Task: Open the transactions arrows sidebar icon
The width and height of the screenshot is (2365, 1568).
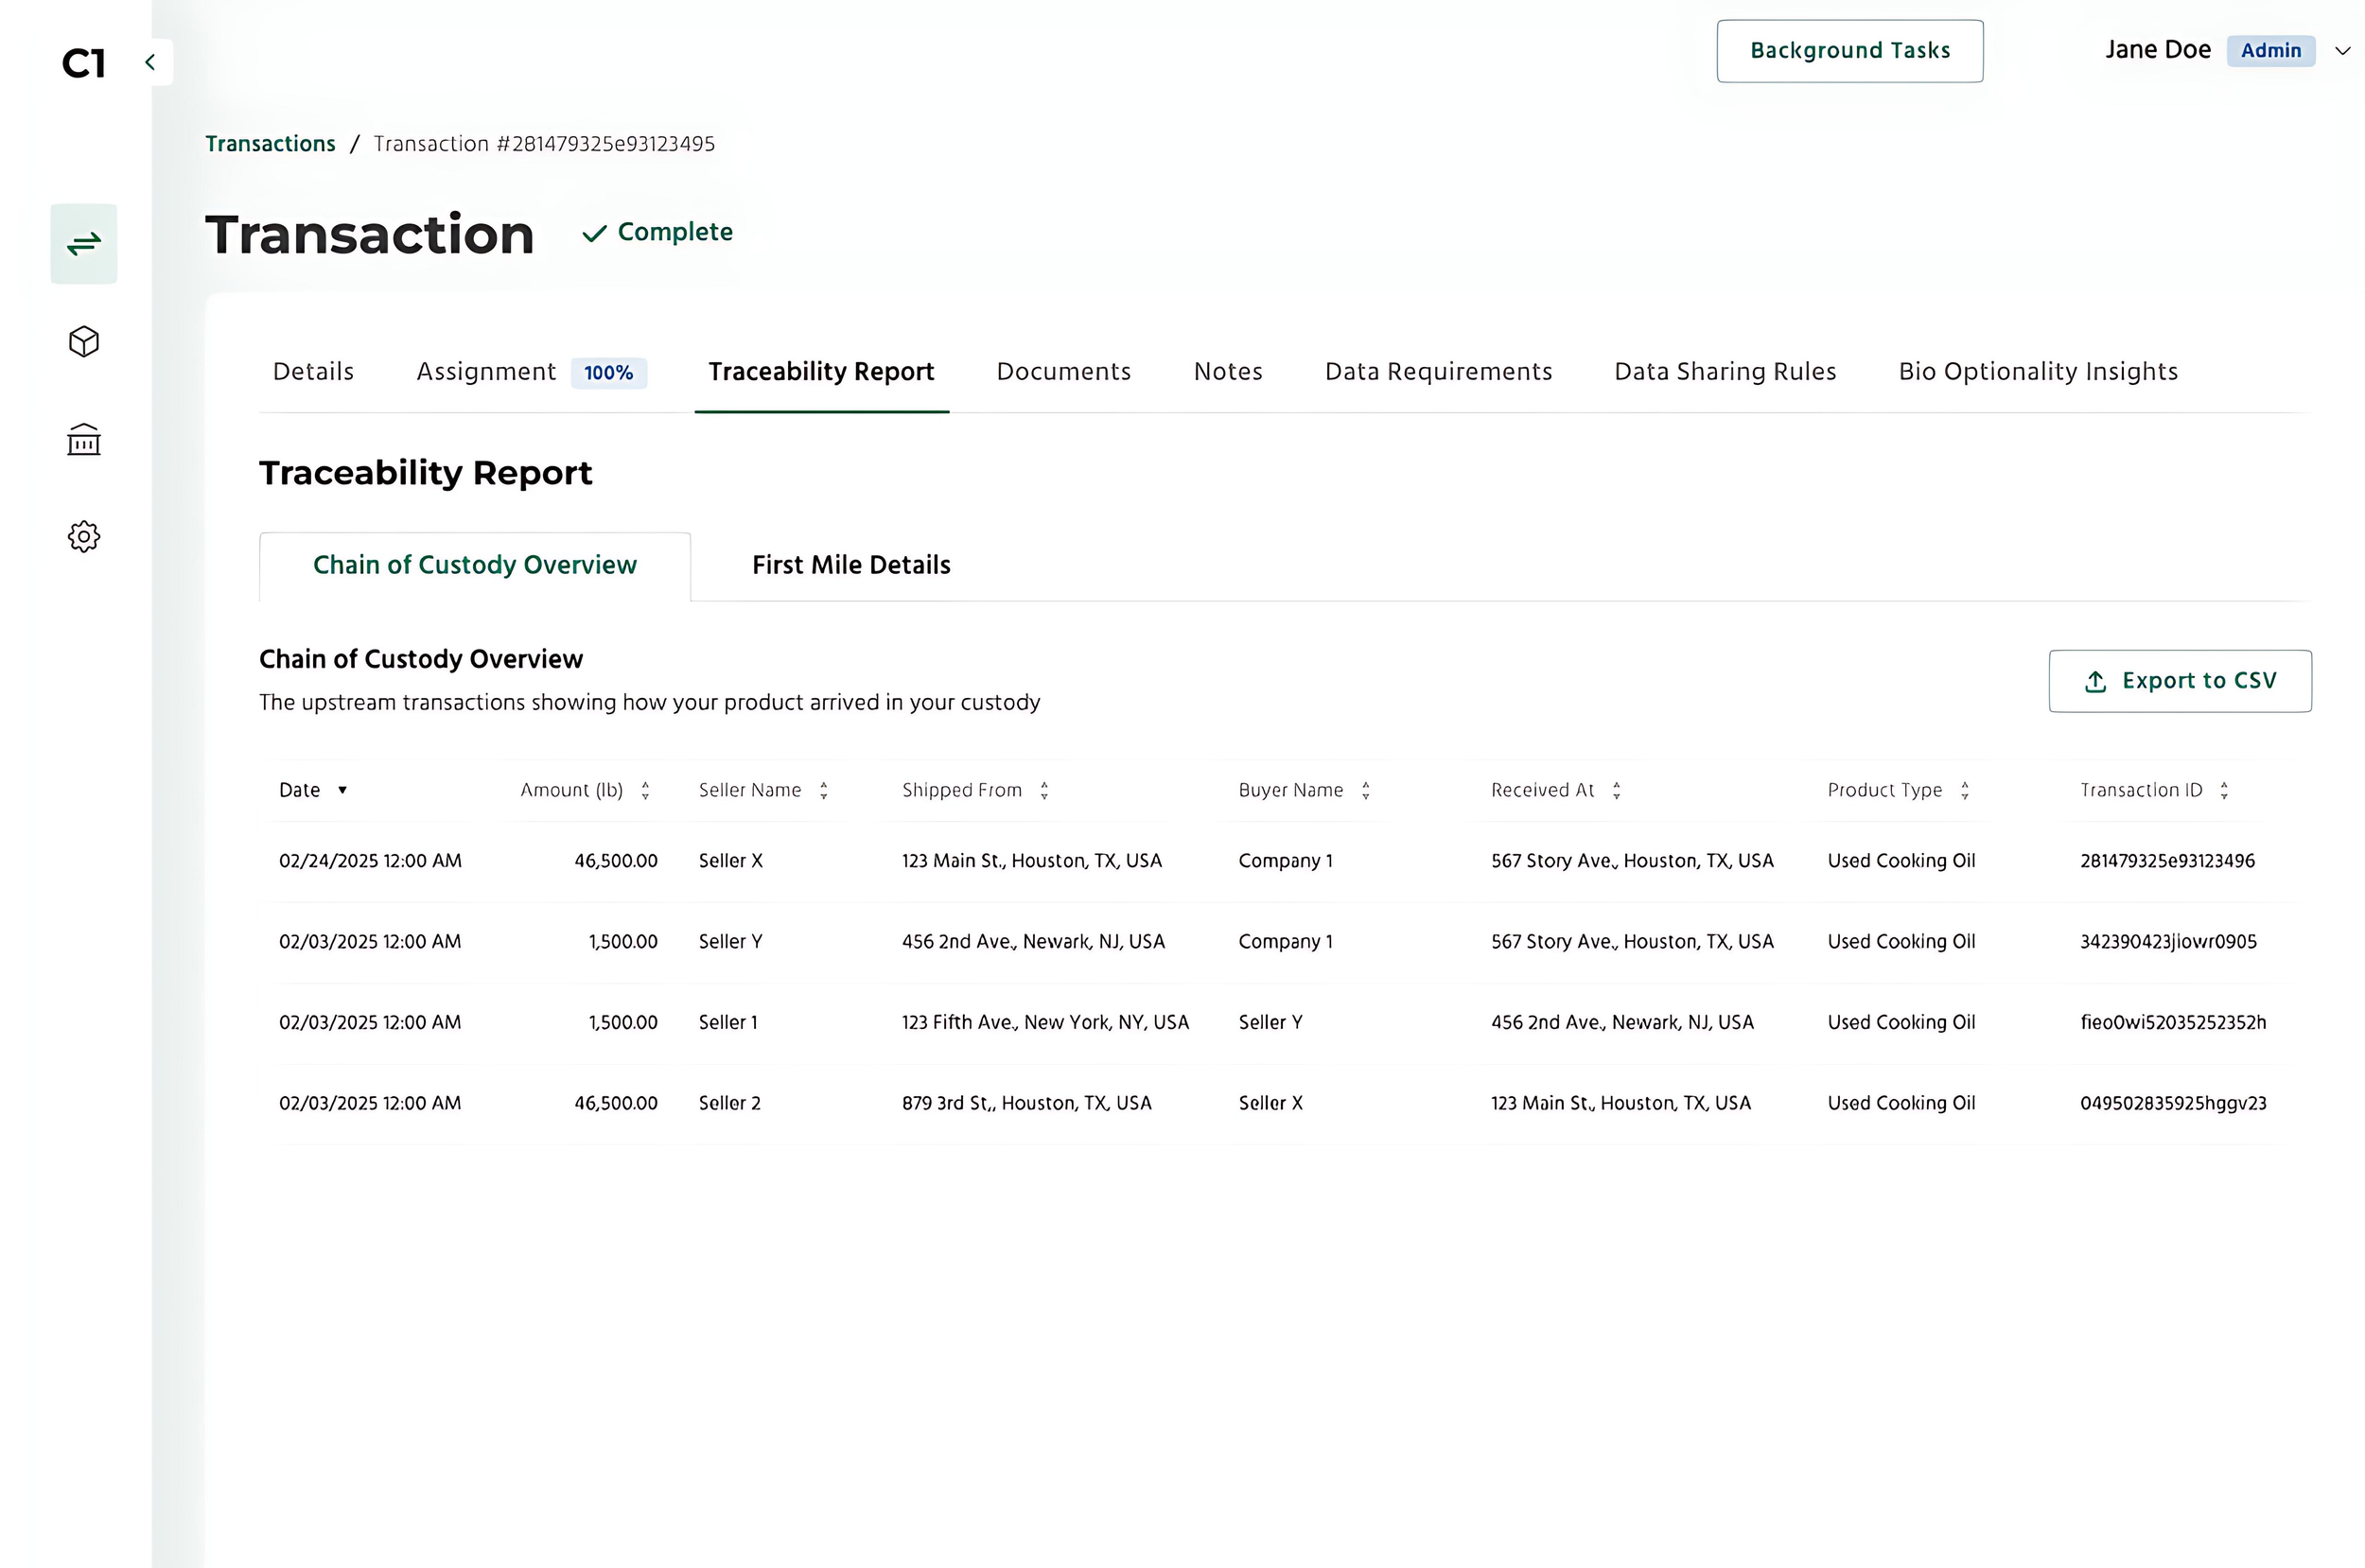Action: pyautogui.click(x=84, y=244)
